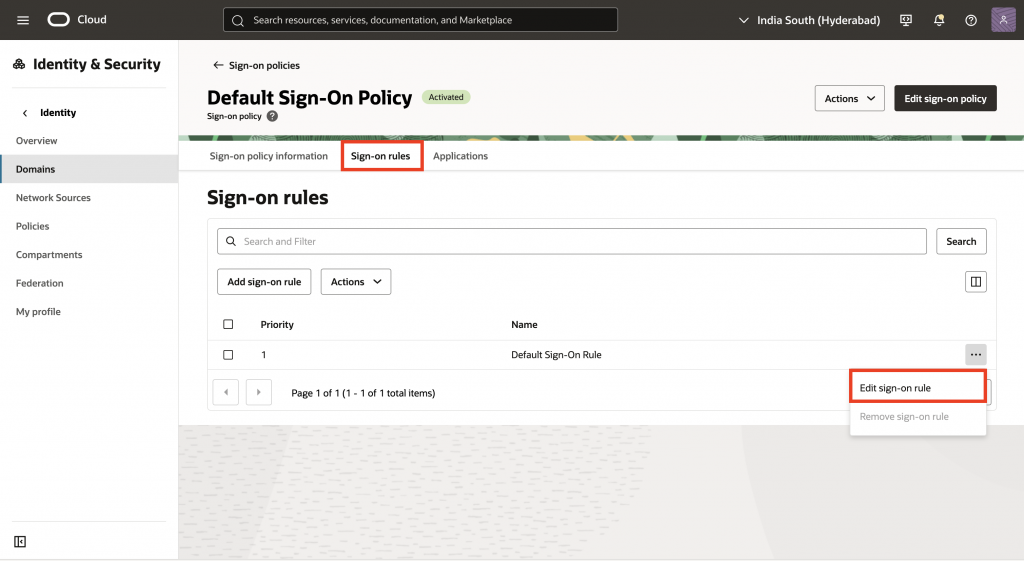This screenshot has height=561, width=1024.
Task: Open the Actions dropdown next to Add sign-on rule
Action: click(x=356, y=281)
